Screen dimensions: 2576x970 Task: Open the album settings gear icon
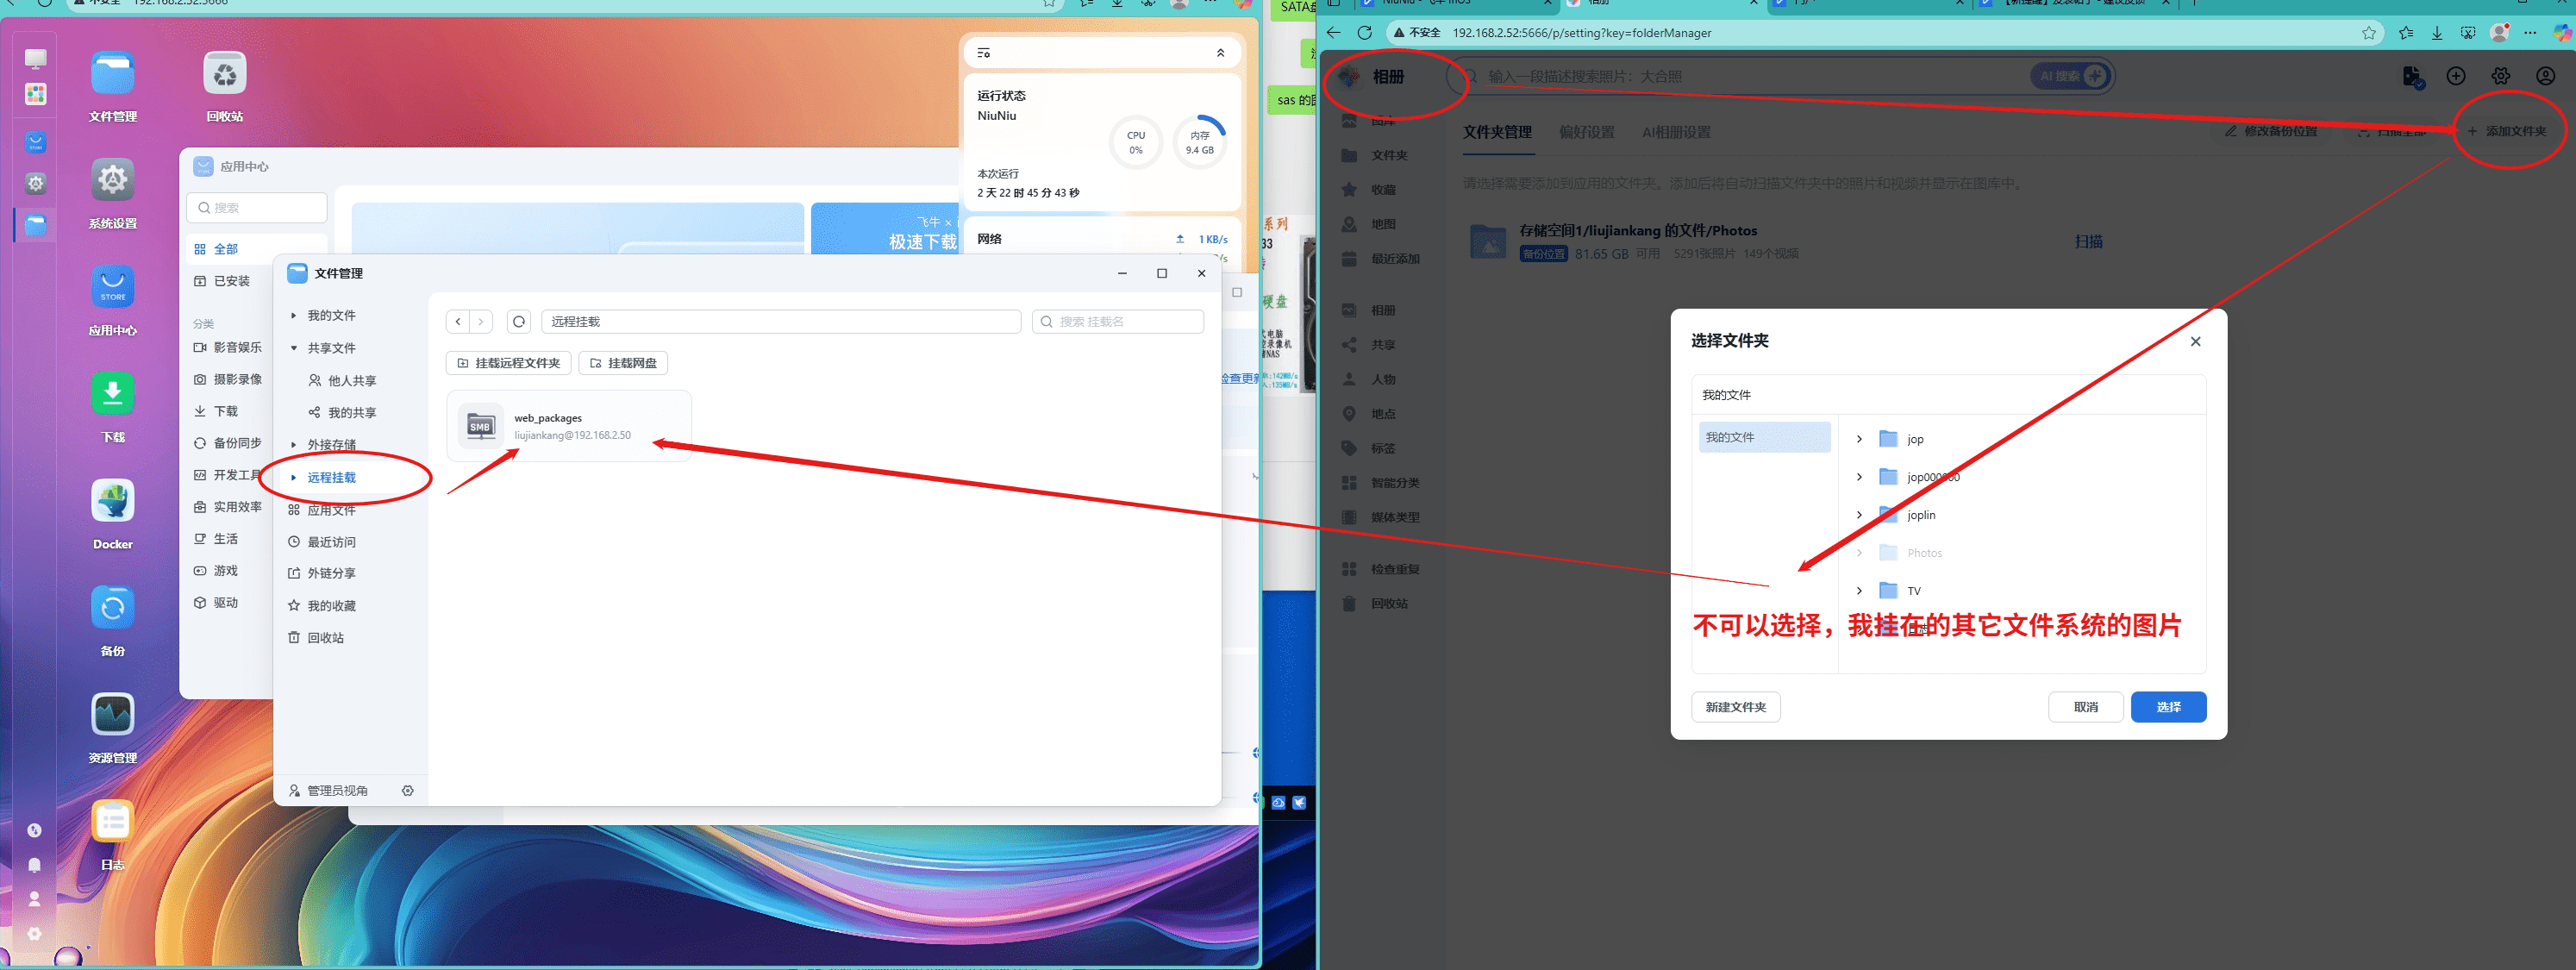pos(2500,77)
